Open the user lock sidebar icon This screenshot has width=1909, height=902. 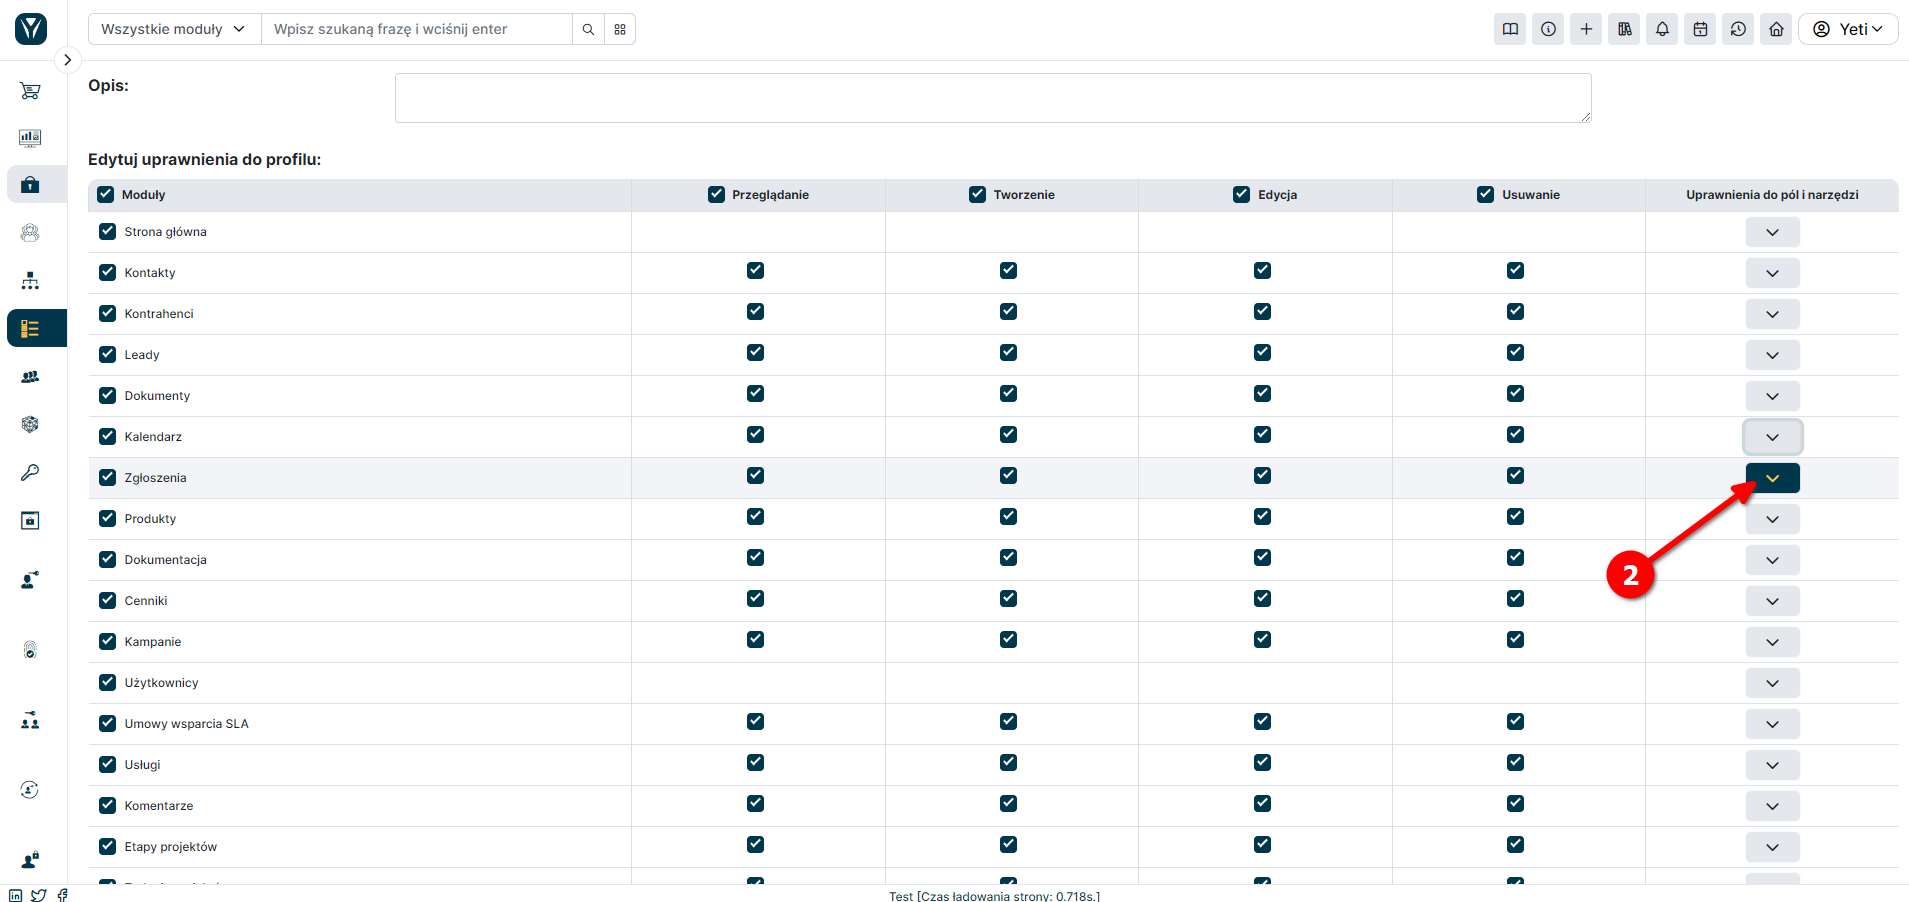[30, 860]
